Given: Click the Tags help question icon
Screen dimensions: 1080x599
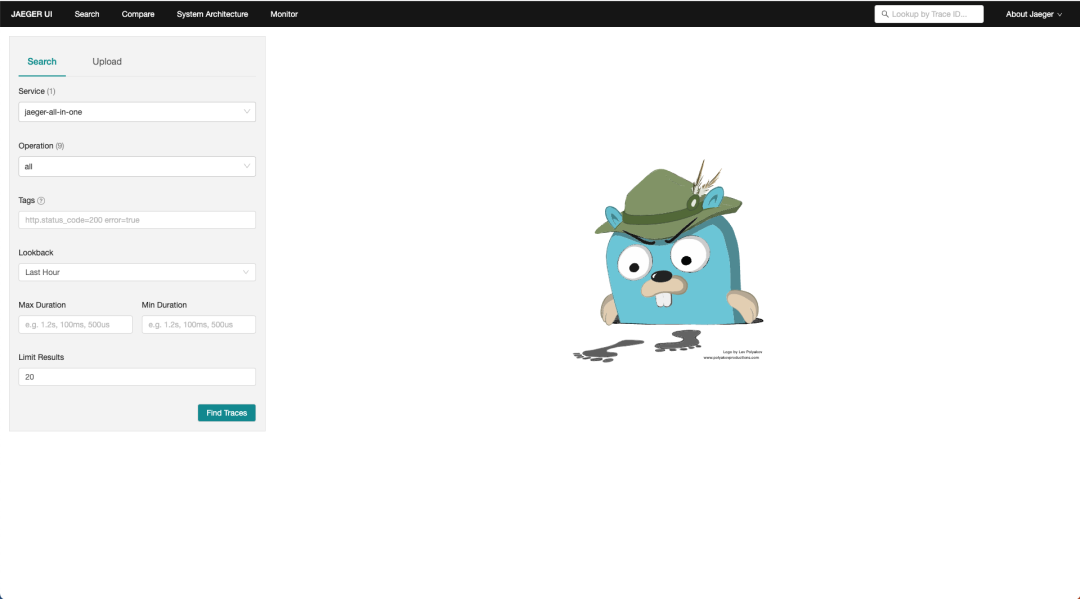Looking at the screenshot, I should point(41,200).
